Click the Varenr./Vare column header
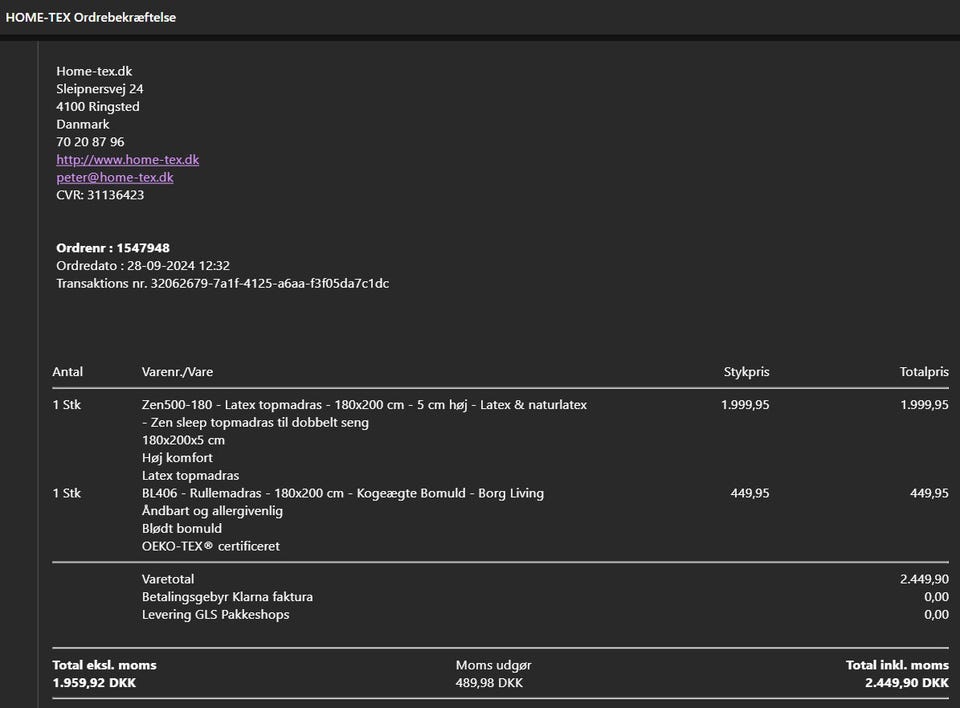This screenshot has width=960, height=708. (177, 372)
